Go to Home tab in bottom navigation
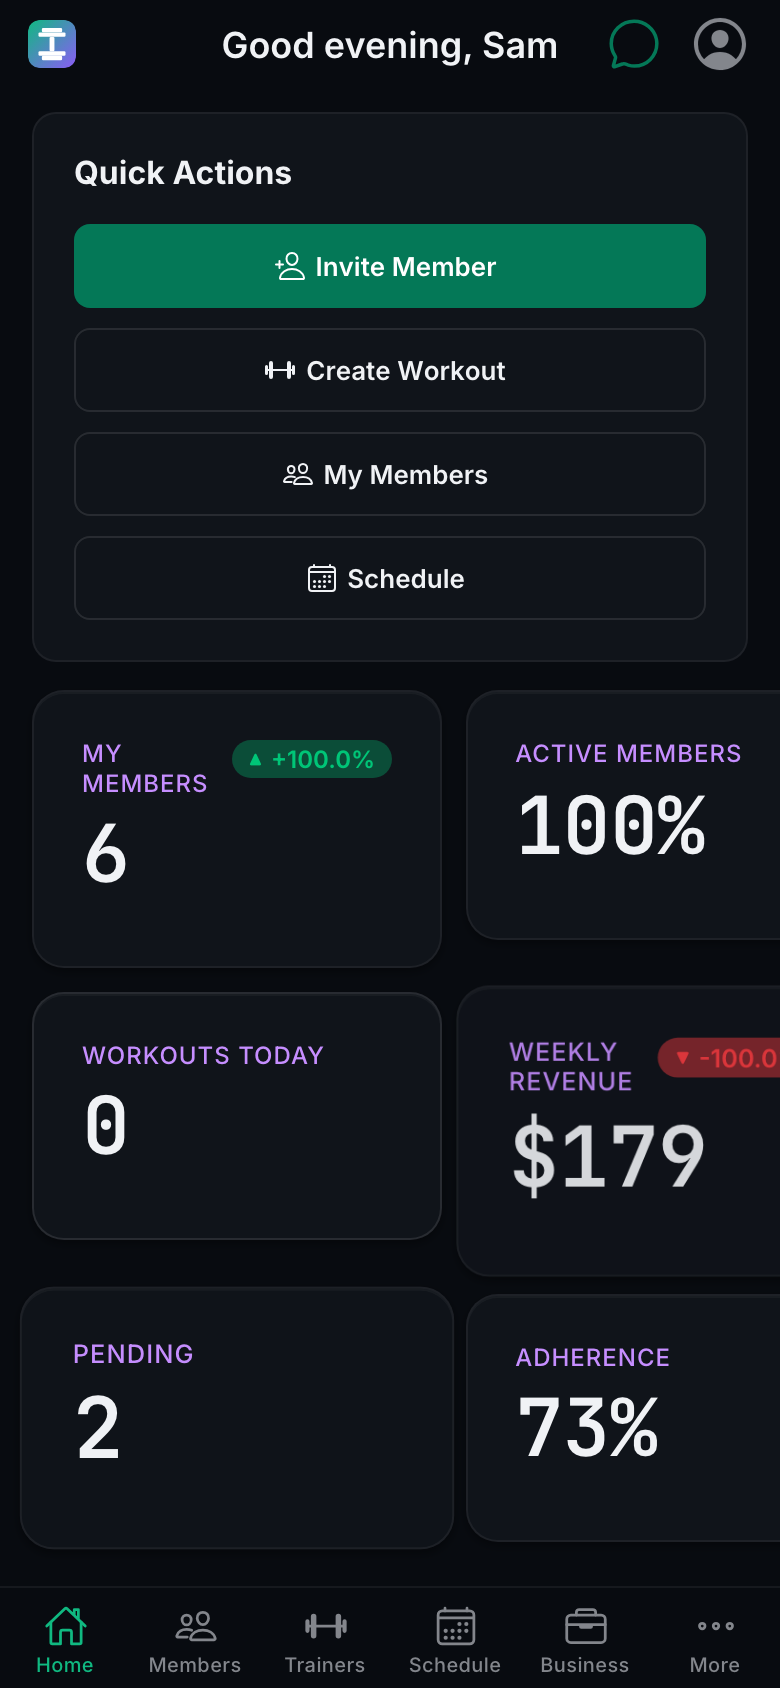 (65, 1640)
